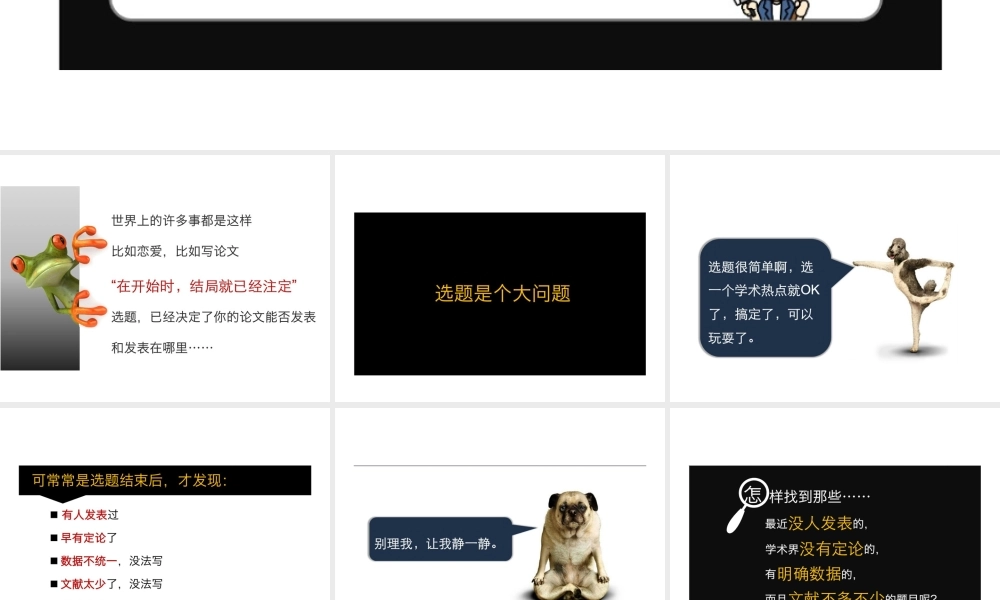1000x600 pixels.
Task: Click the red quote 在开始时，结局就已经注定
Action: click(x=204, y=286)
